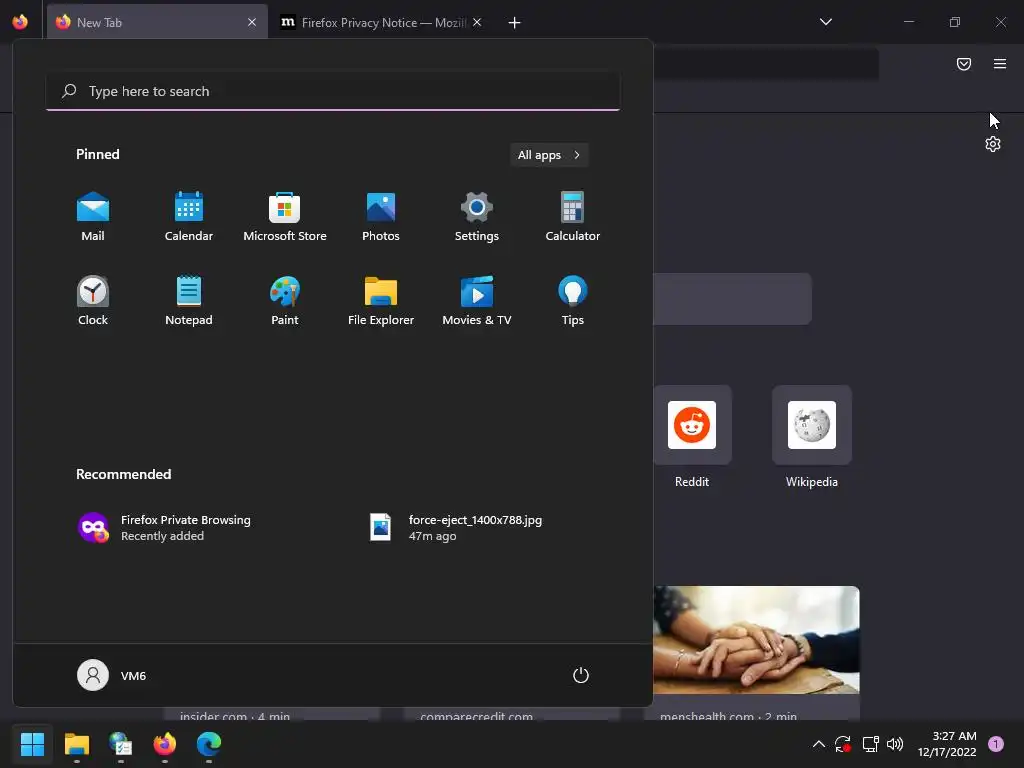Viewport: 1024px width, 768px height.
Task: Open the Tips app
Action: click(x=573, y=301)
